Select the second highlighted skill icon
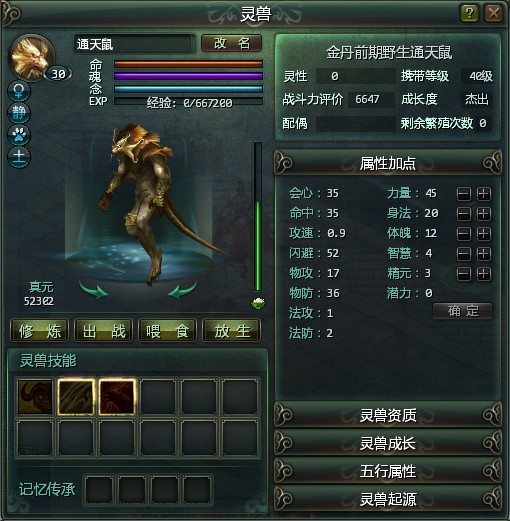Image resolution: width=510 pixels, height=521 pixels. [76, 397]
